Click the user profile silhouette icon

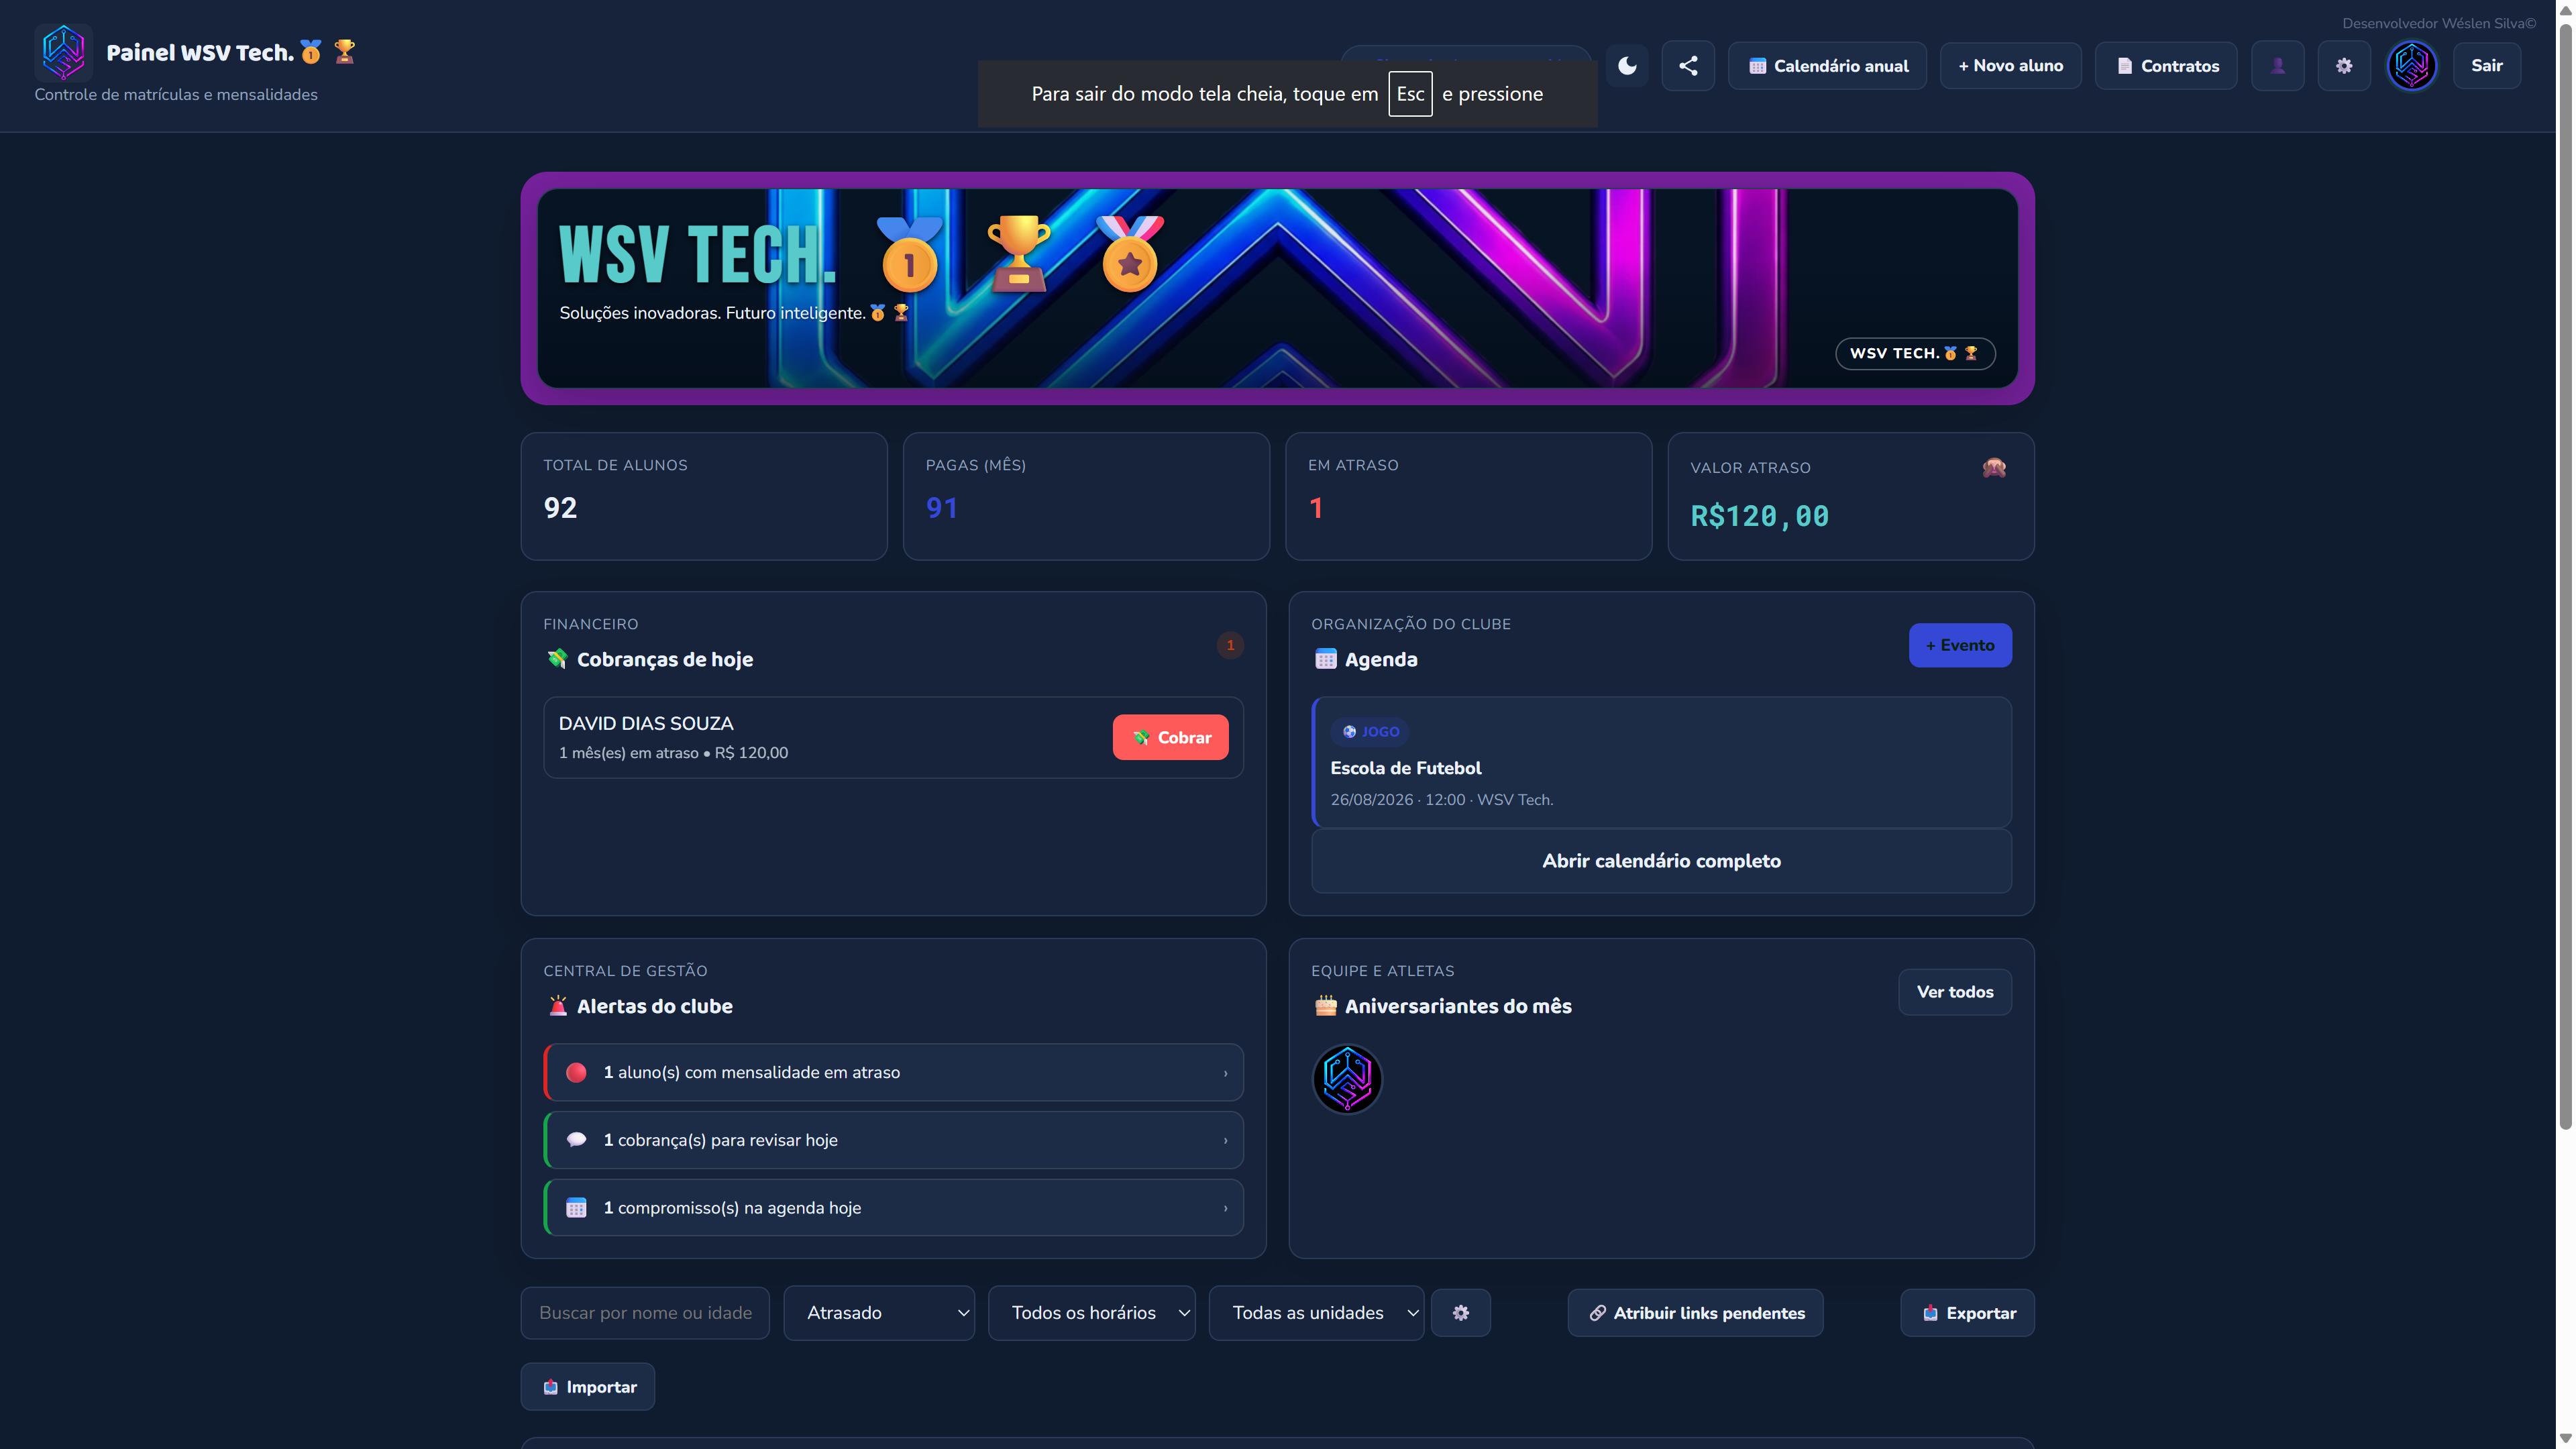coord(2278,66)
